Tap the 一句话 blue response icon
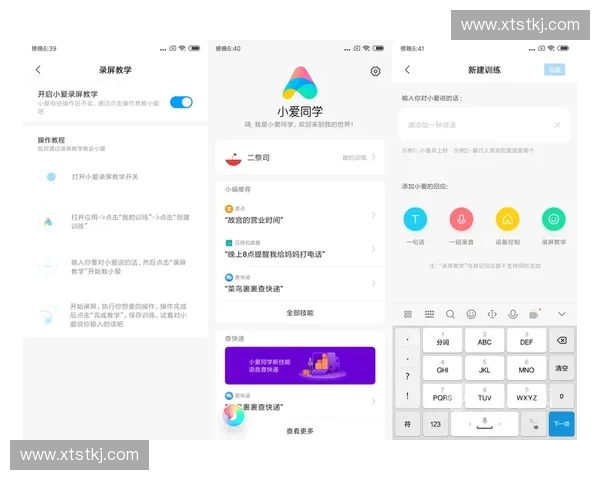This screenshot has height=480, width=600. pos(415,219)
